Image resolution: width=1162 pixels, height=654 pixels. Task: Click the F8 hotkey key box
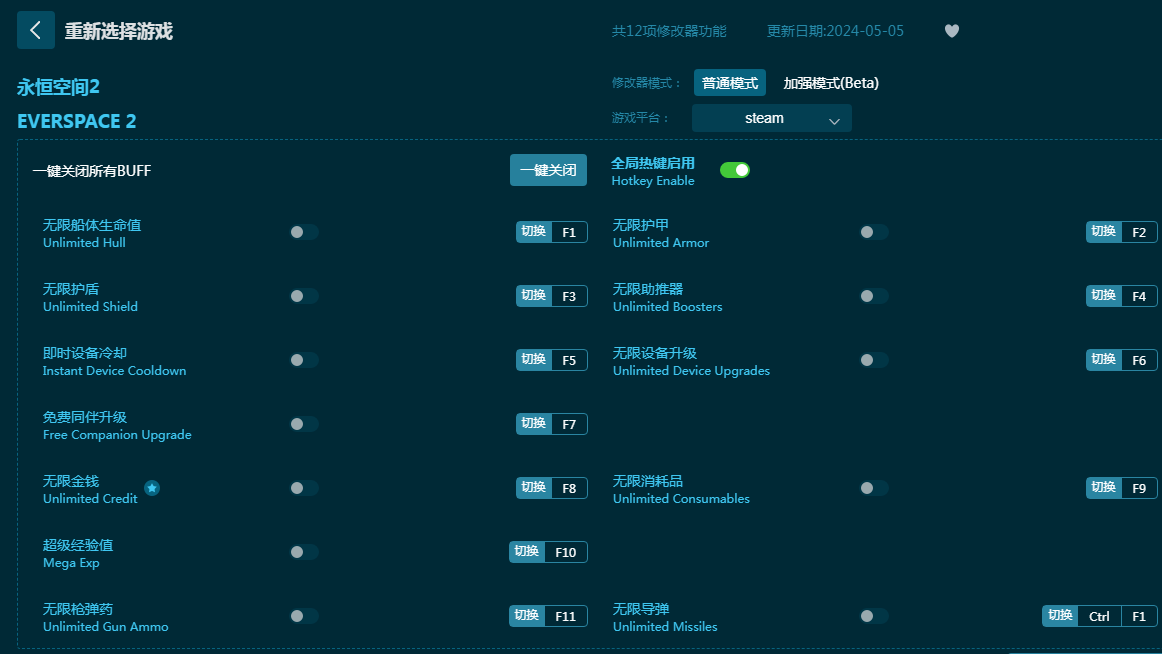(x=569, y=488)
